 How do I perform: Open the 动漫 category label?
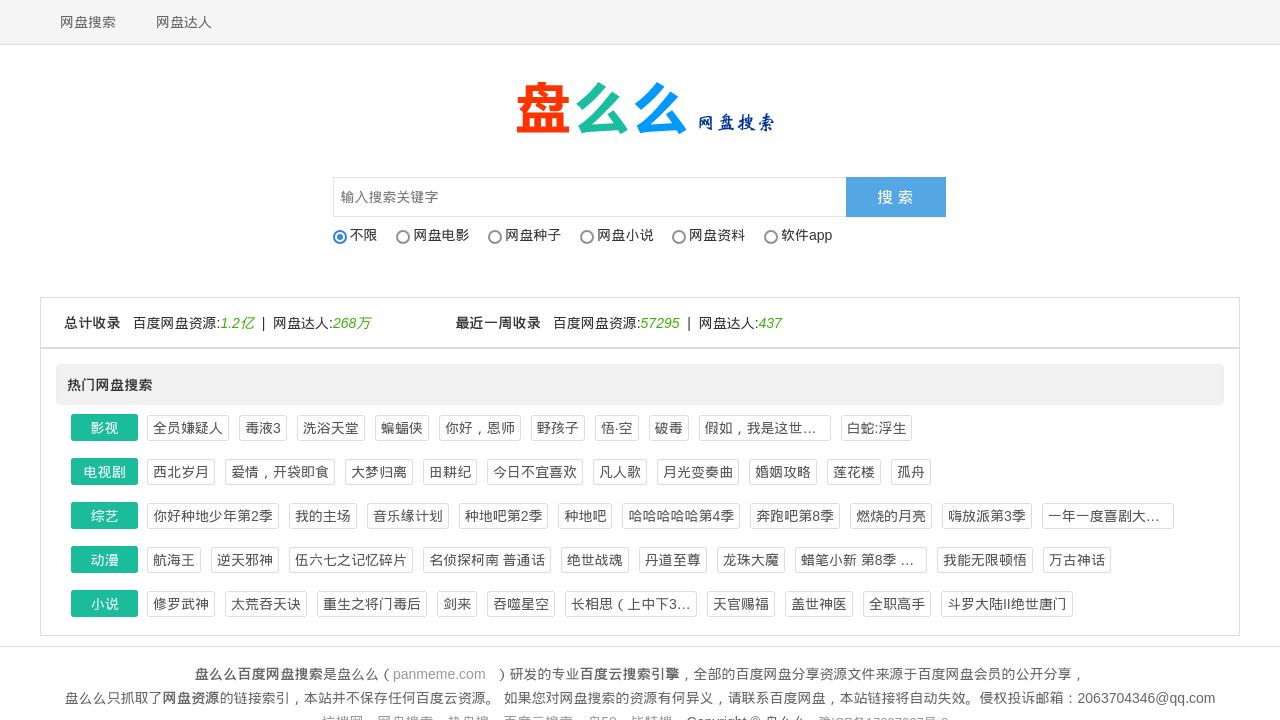(x=104, y=560)
